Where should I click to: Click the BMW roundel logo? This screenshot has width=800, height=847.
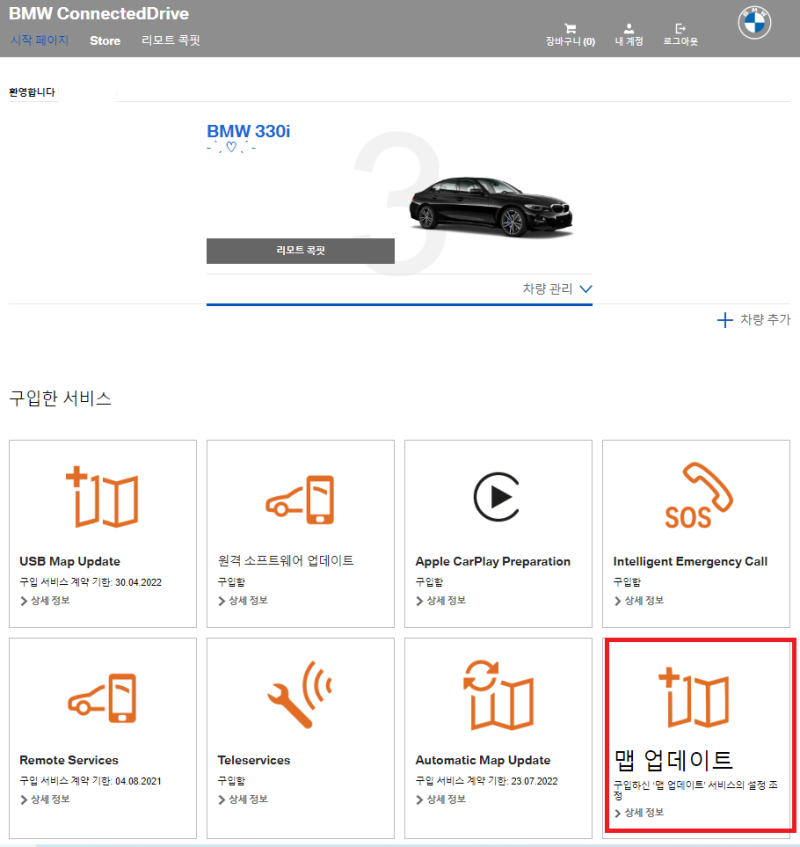pos(755,23)
